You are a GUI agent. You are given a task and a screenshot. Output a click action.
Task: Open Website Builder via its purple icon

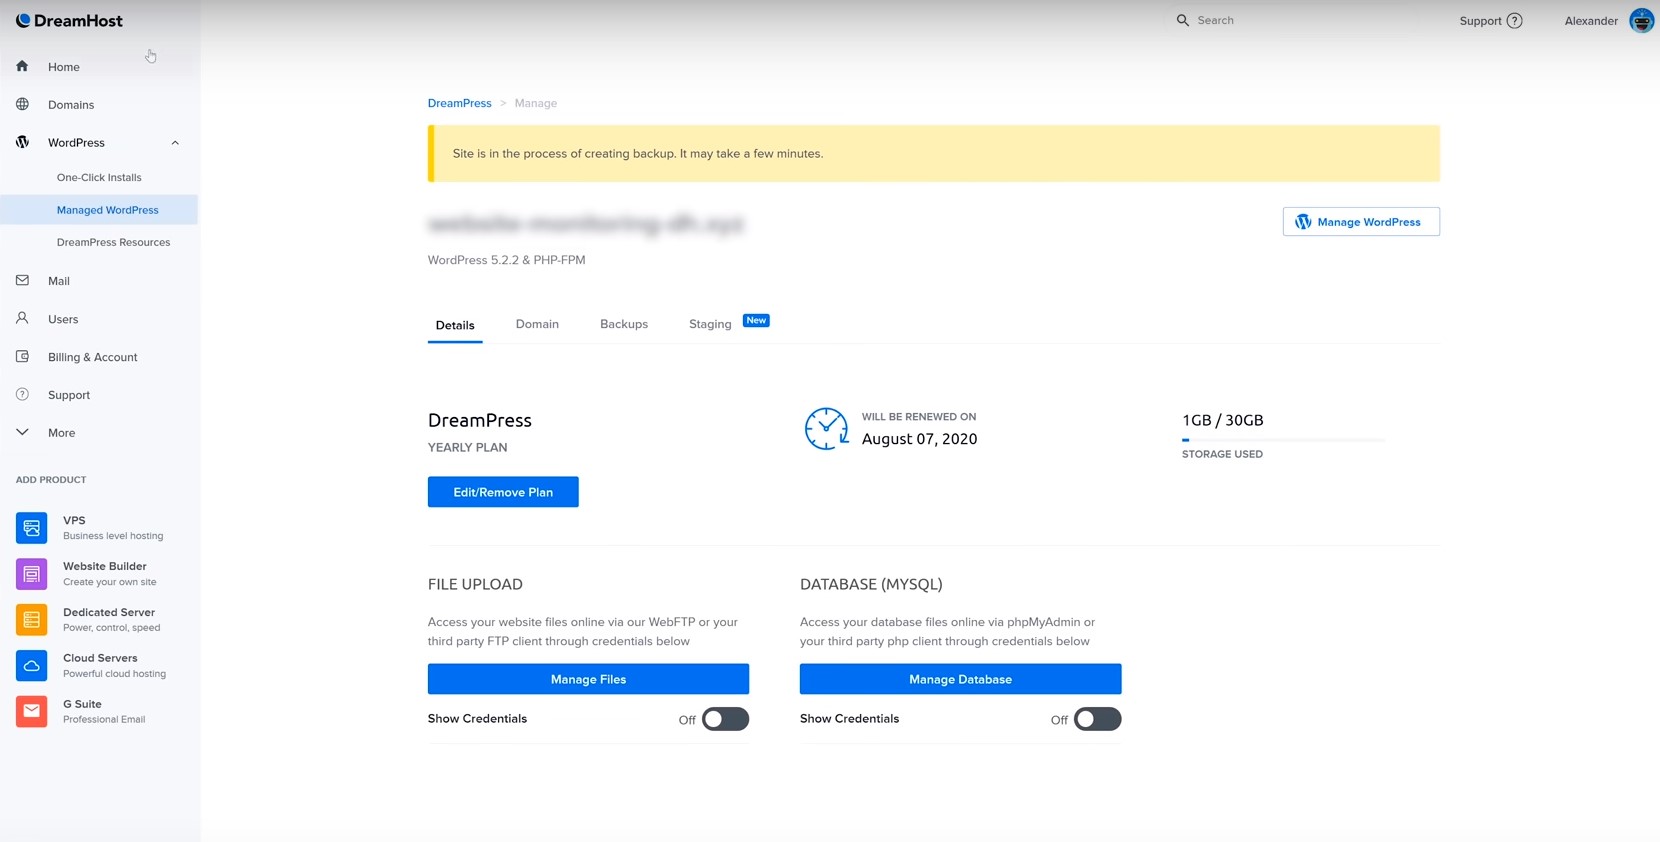point(31,573)
